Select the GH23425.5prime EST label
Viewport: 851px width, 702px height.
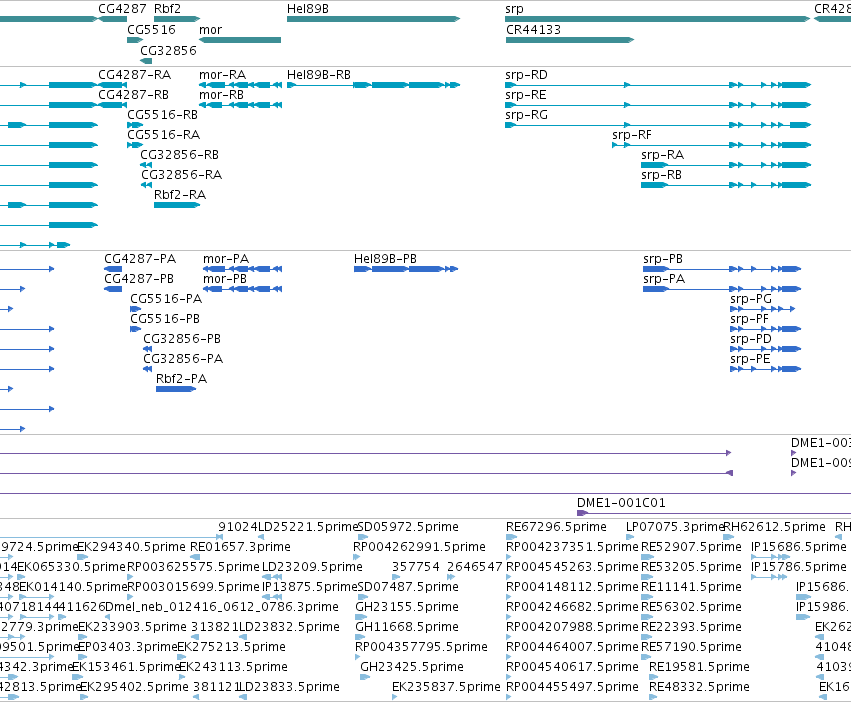coord(412,667)
